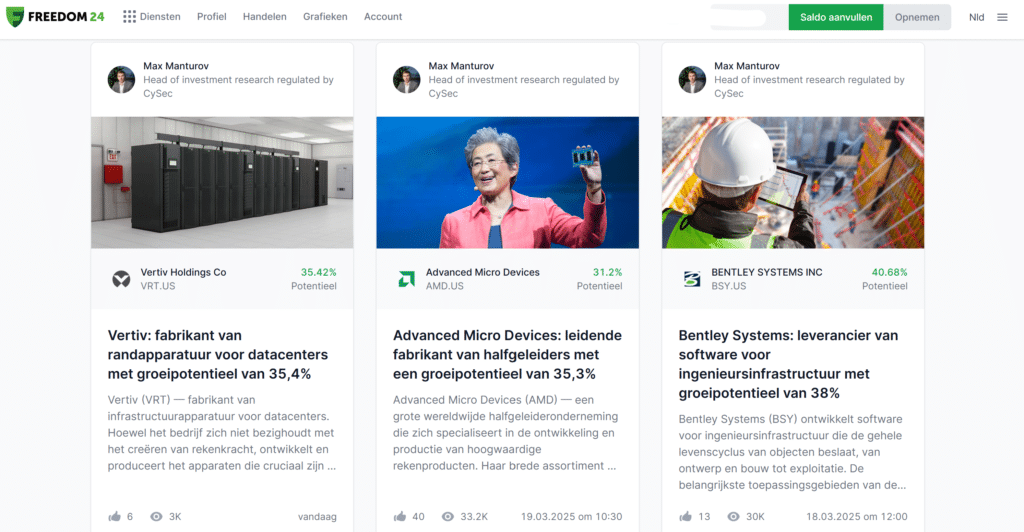Click the Freedom24 shield logo
Screen dimensions: 1024x532
coord(15,17)
